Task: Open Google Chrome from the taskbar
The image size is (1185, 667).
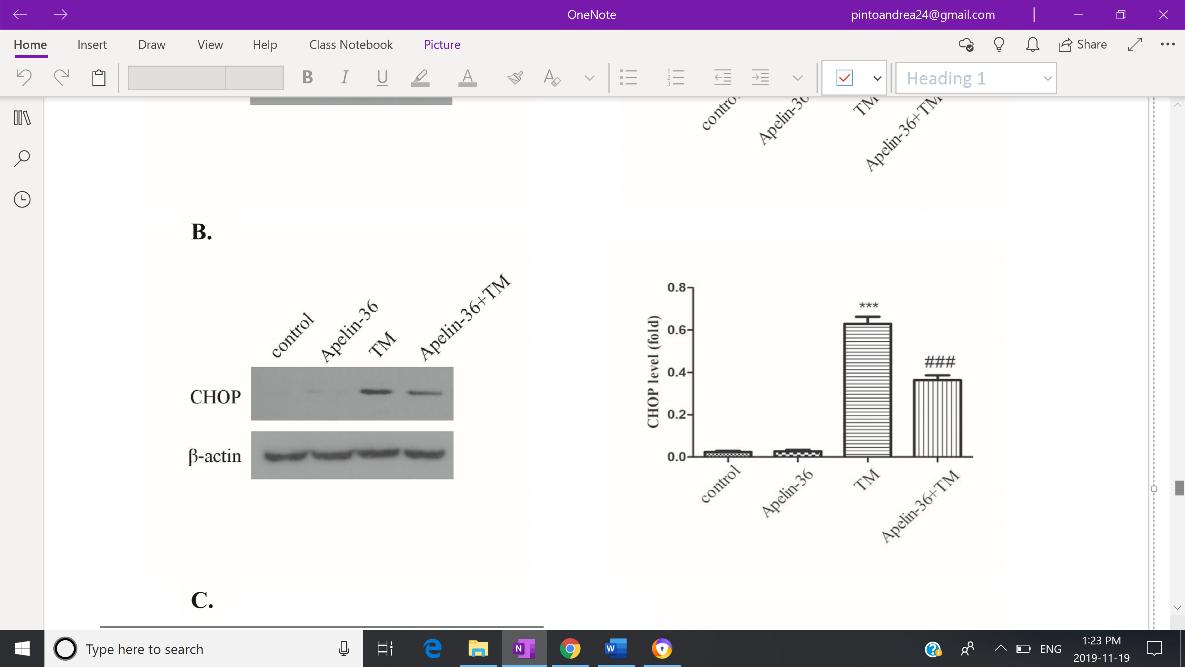Action: click(570, 649)
